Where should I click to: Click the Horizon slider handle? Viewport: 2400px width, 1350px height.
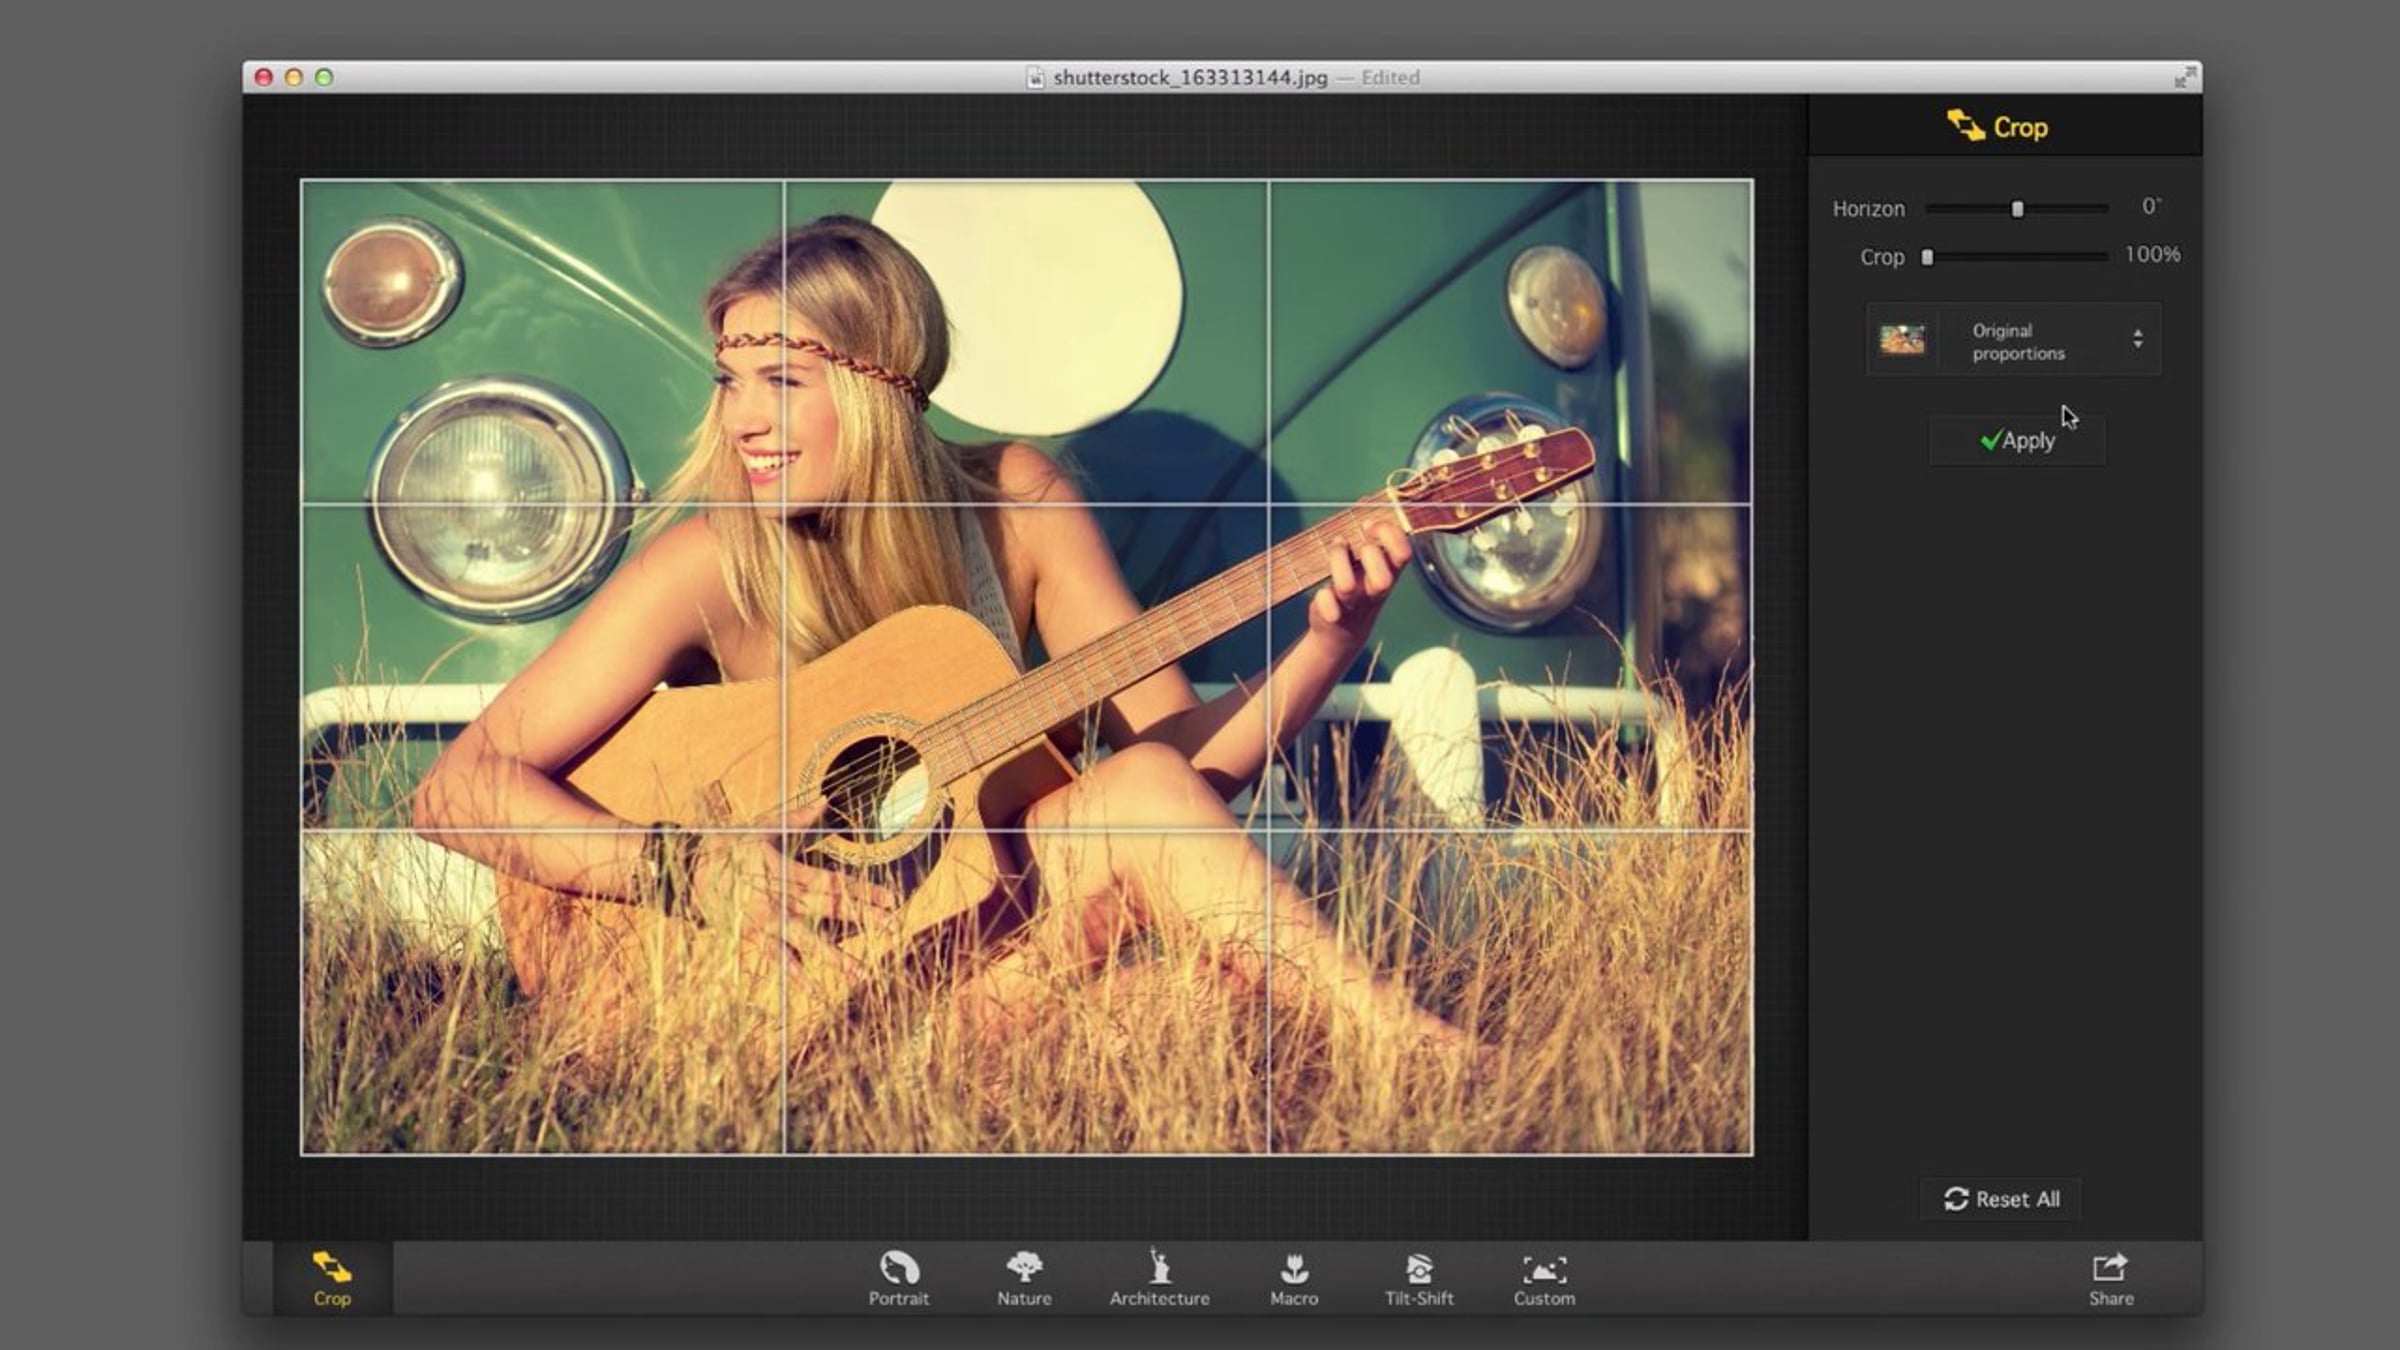tap(2017, 209)
